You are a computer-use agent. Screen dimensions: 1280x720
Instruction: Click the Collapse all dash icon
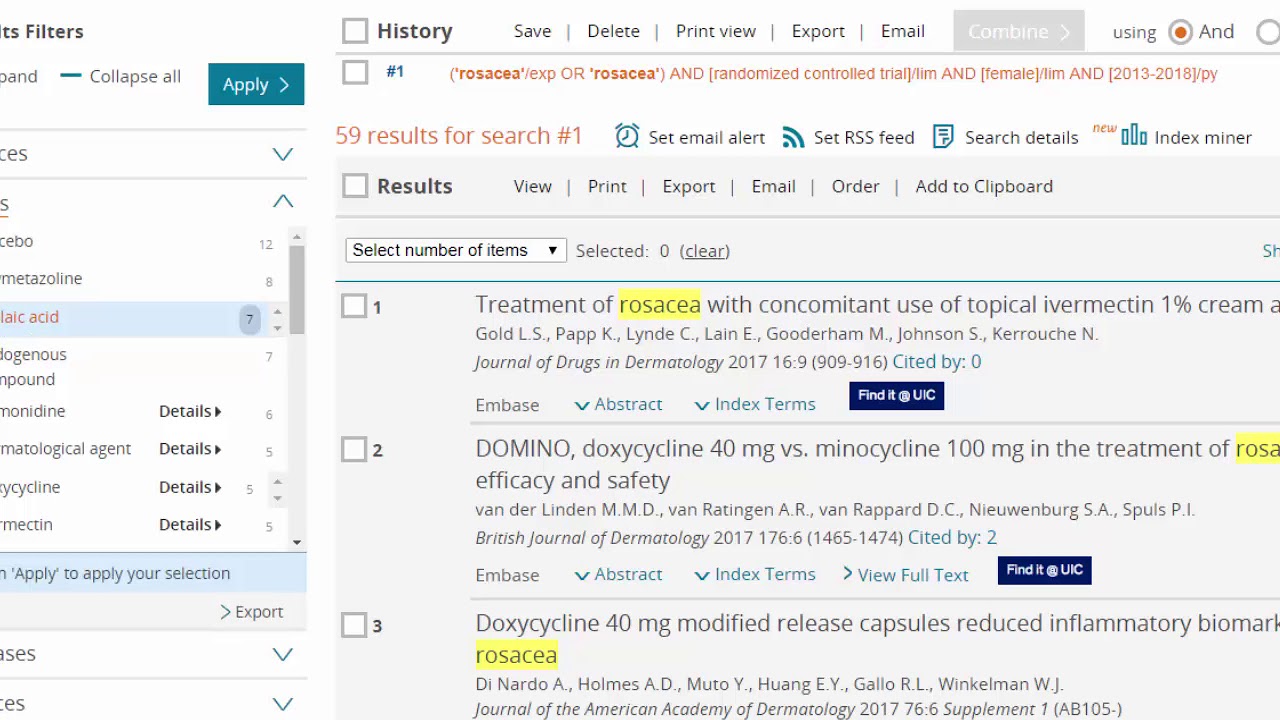pos(70,76)
